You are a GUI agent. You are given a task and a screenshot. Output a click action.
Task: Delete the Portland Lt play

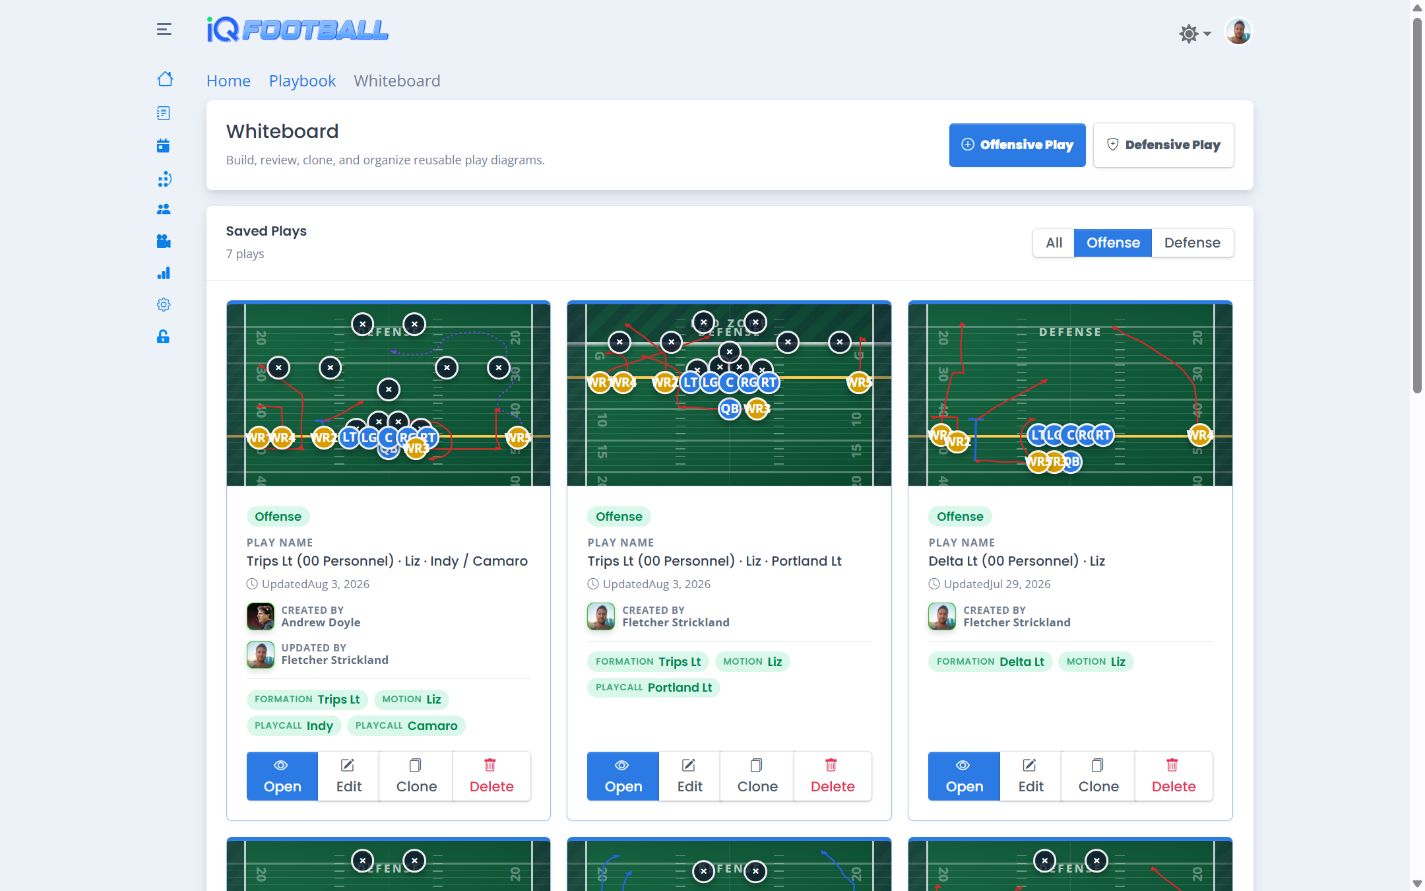(832, 777)
